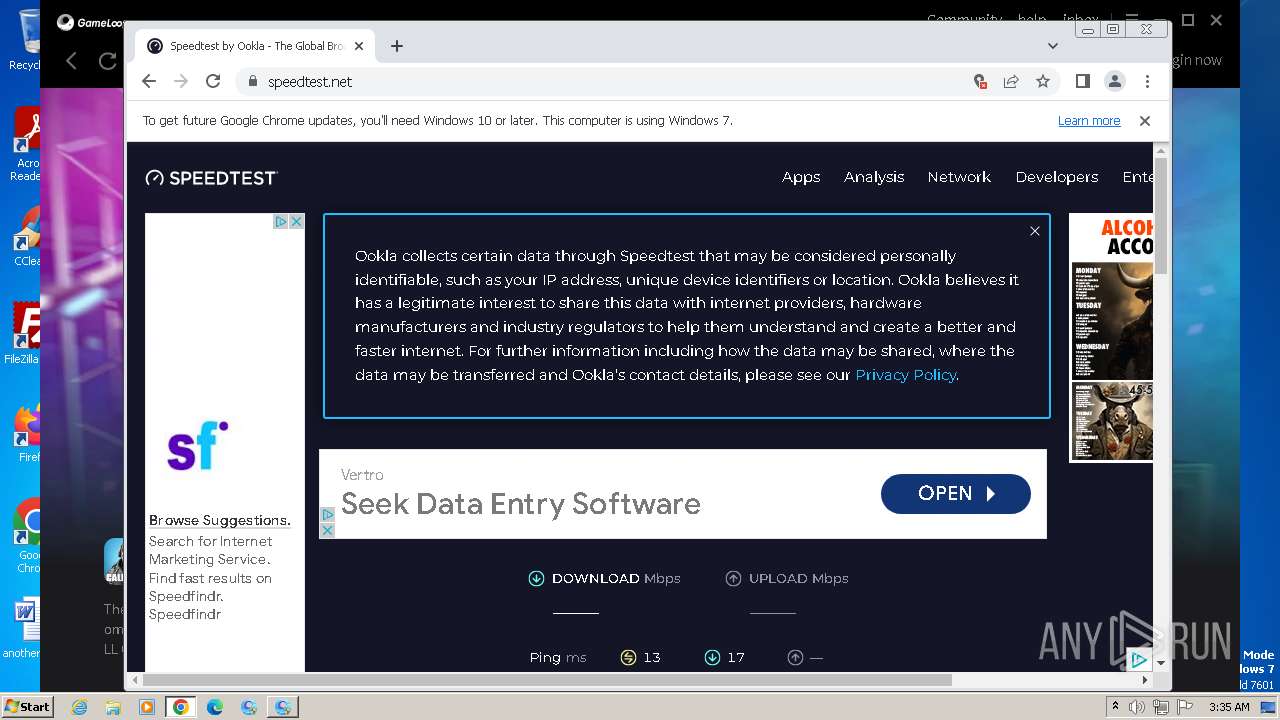Open the Browse Suggestions ad link
The width and height of the screenshot is (1280, 720).
pyautogui.click(x=220, y=520)
